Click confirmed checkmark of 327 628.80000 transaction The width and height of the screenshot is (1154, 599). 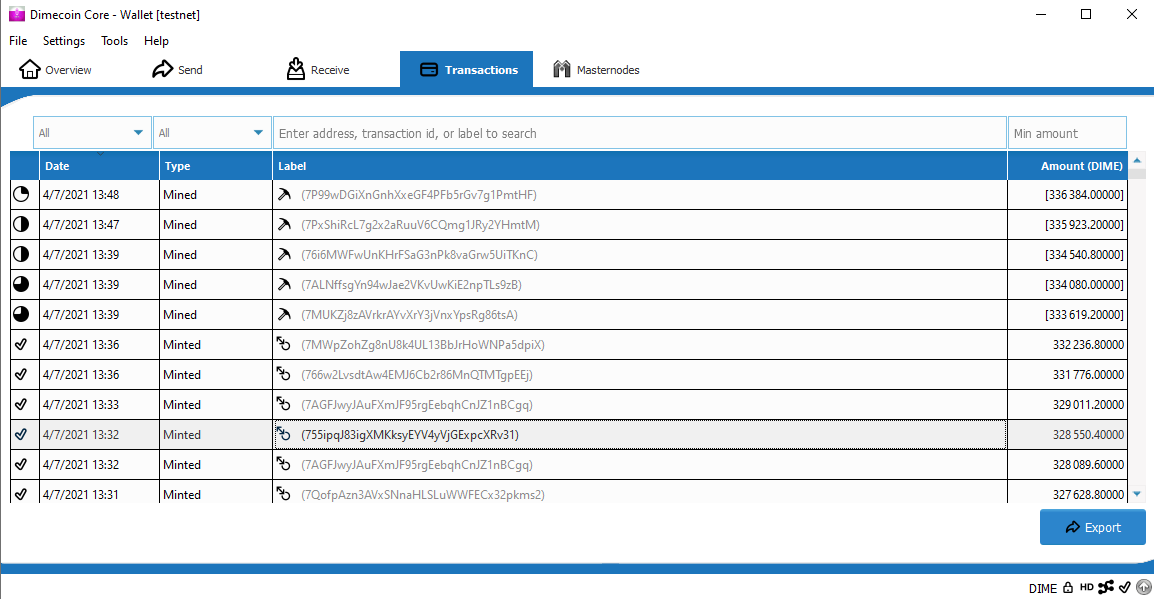click(x=21, y=495)
